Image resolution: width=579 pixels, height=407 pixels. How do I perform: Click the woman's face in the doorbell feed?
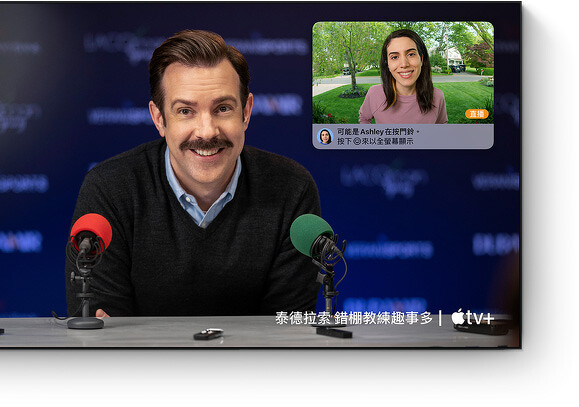point(404,61)
